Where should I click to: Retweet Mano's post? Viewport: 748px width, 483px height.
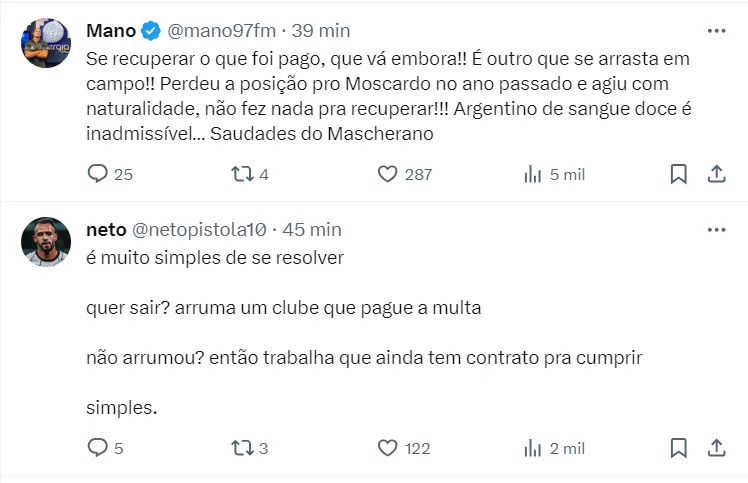tap(242, 174)
